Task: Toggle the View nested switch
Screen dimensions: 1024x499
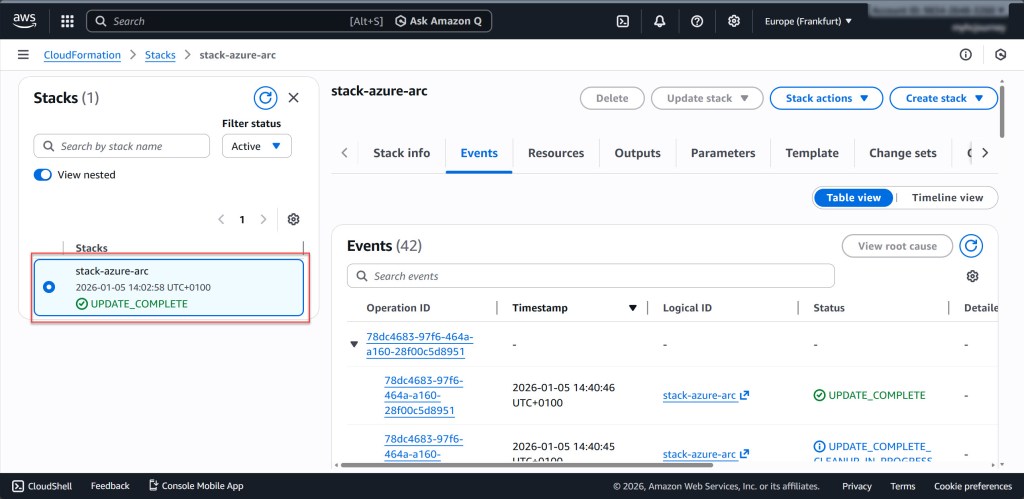Action: [43, 175]
